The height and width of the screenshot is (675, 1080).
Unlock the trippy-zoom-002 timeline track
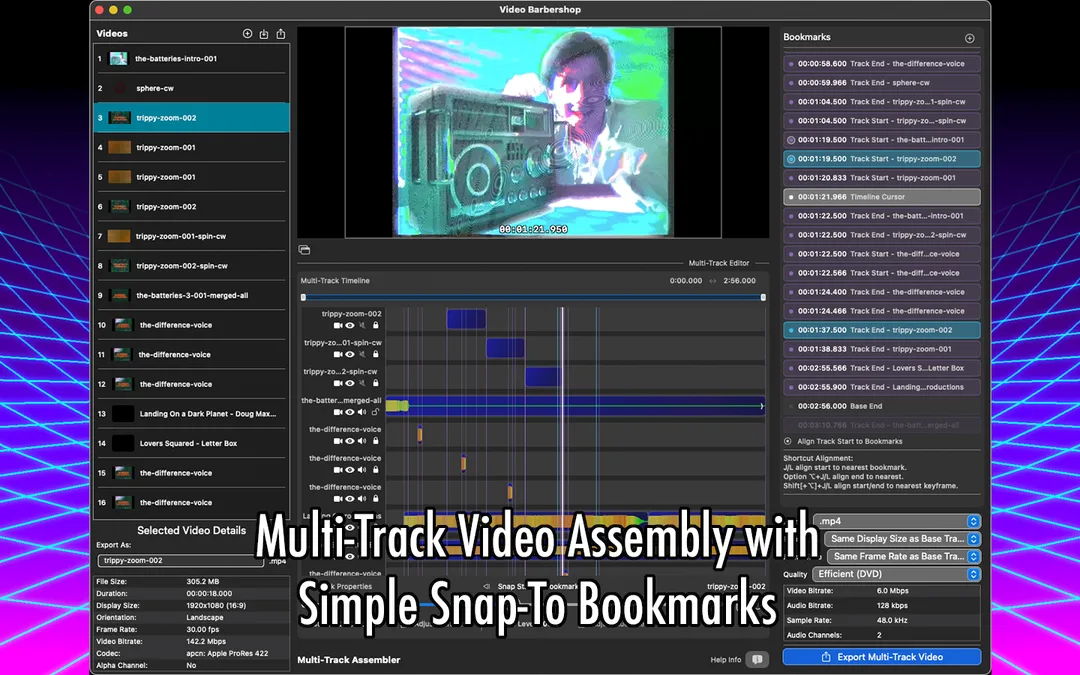click(375, 325)
